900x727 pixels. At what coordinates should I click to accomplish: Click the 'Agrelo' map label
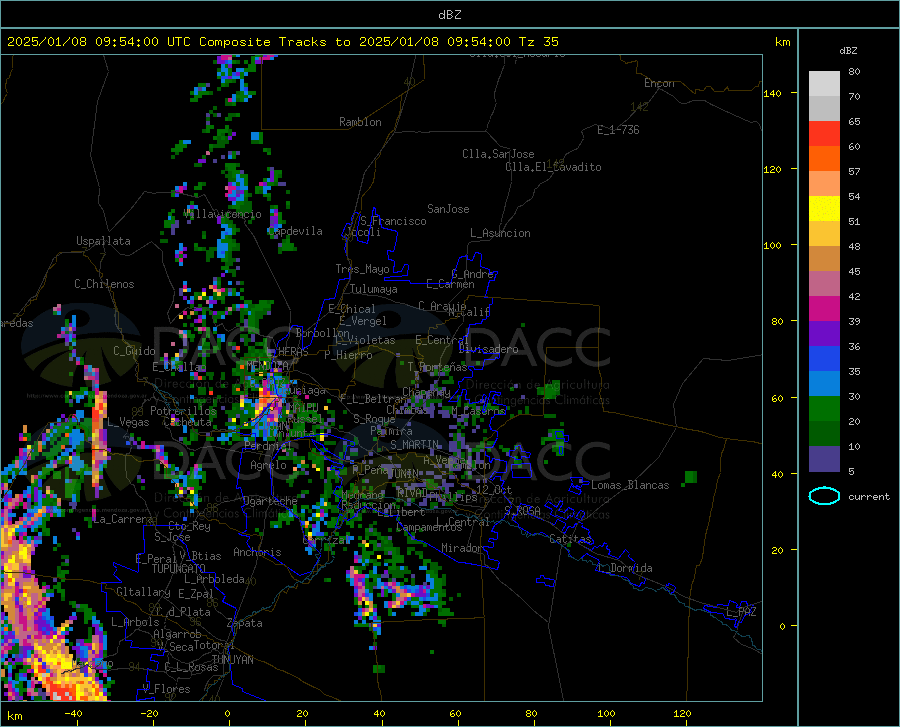[x=268, y=465]
